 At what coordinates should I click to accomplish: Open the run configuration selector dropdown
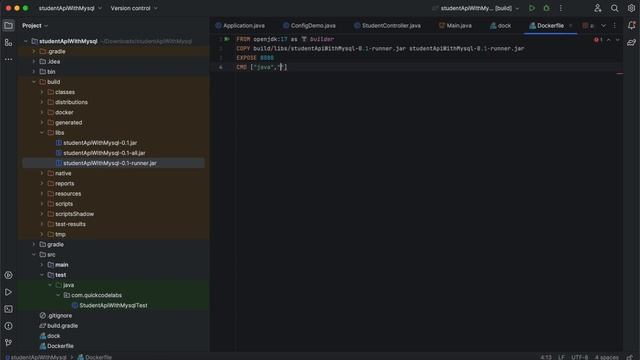tap(476, 8)
